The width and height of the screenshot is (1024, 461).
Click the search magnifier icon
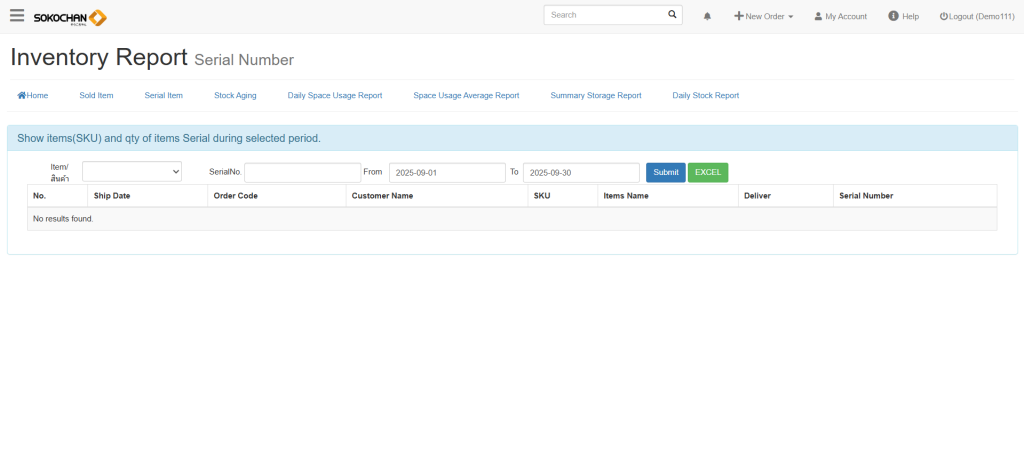click(672, 15)
